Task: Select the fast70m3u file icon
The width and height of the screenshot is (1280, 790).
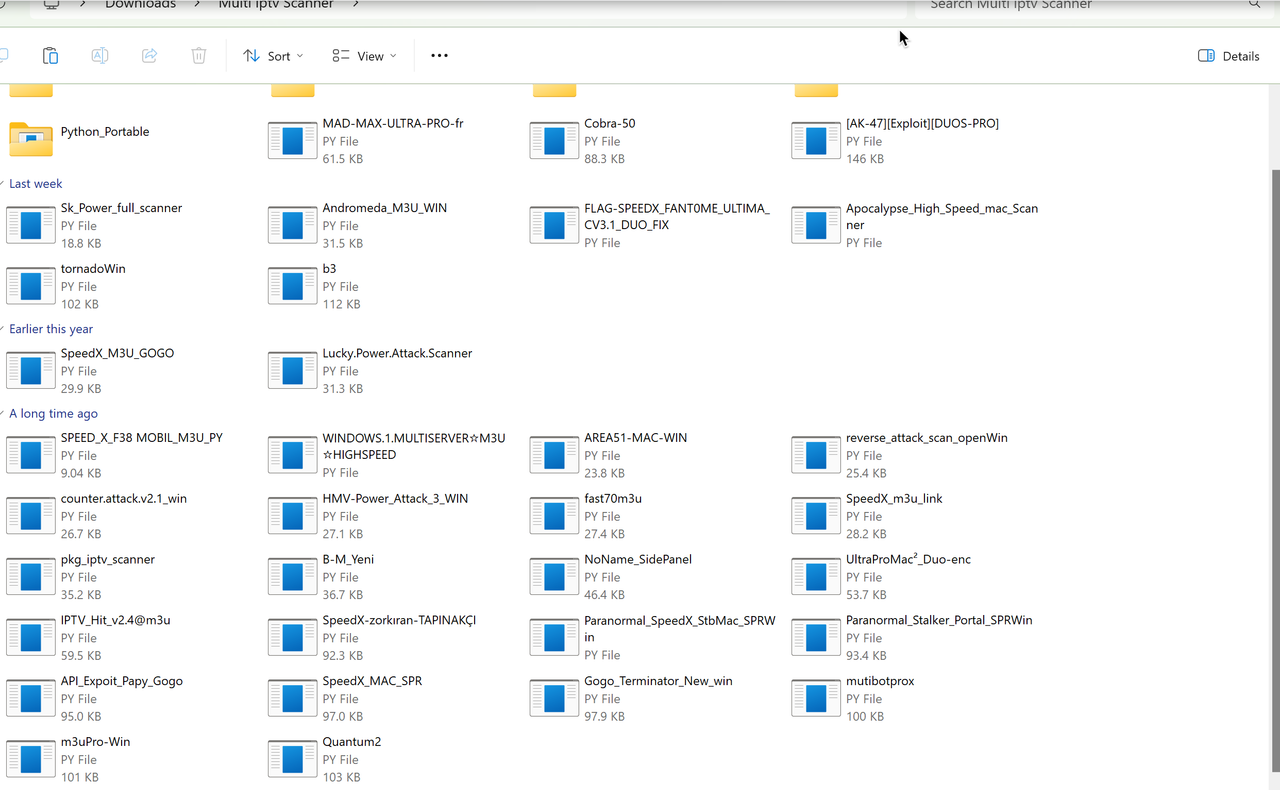Action: pyautogui.click(x=555, y=516)
